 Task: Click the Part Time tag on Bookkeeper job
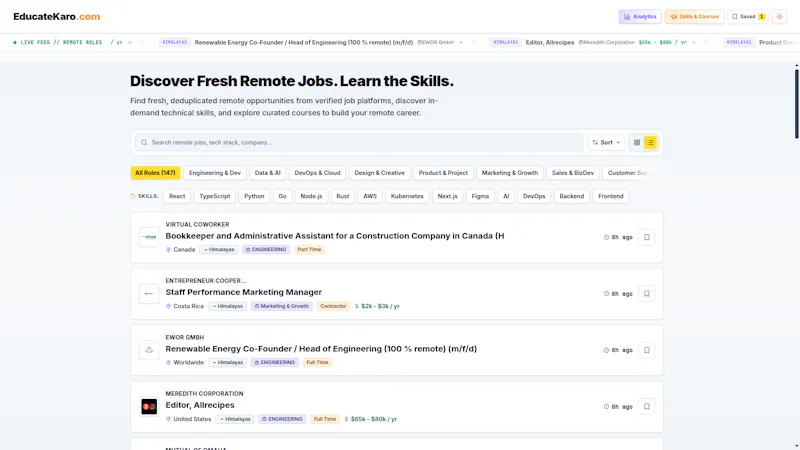coord(309,249)
